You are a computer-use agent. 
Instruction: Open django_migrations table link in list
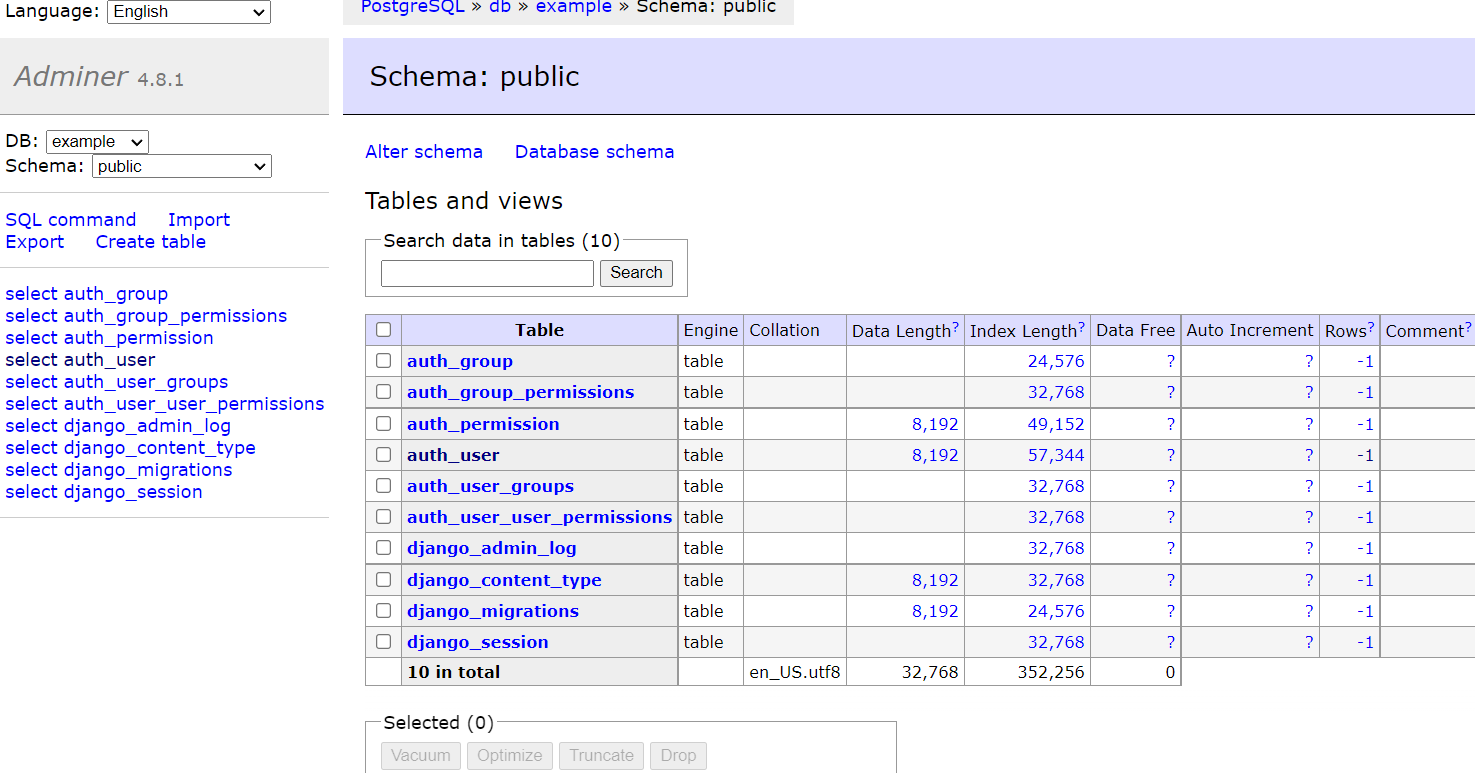coord(493,611)
